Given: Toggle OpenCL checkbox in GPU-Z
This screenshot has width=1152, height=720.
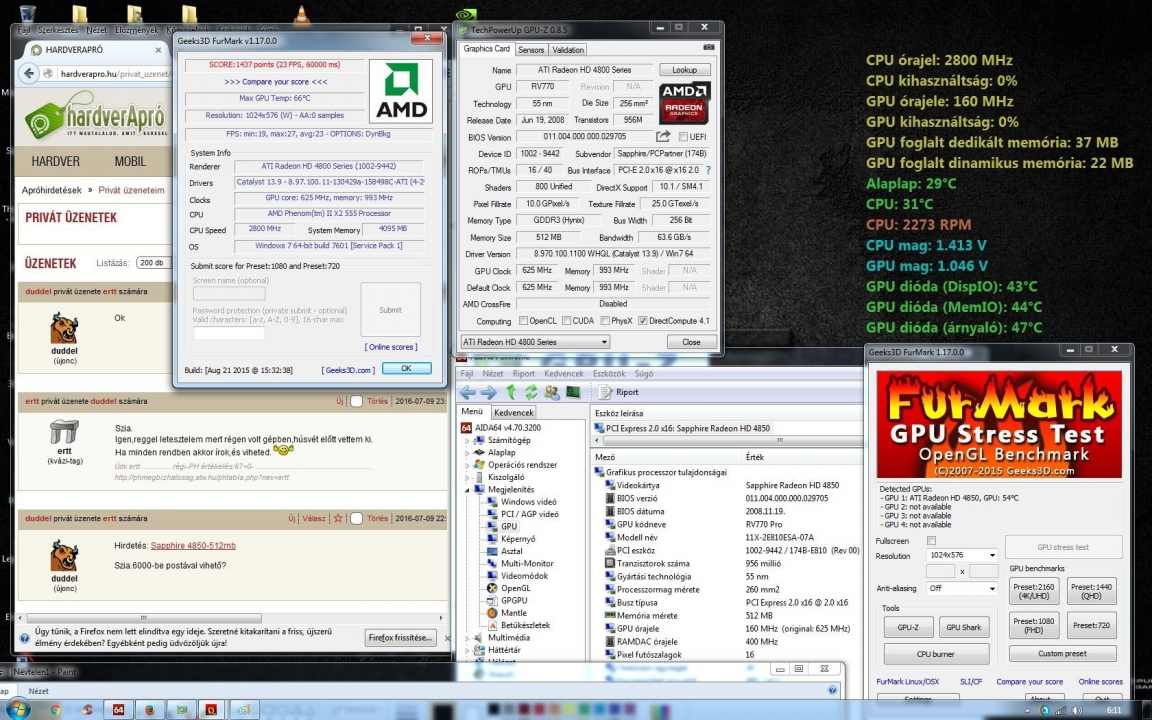Looking at the screenshot, I should [x=523, y=321].
